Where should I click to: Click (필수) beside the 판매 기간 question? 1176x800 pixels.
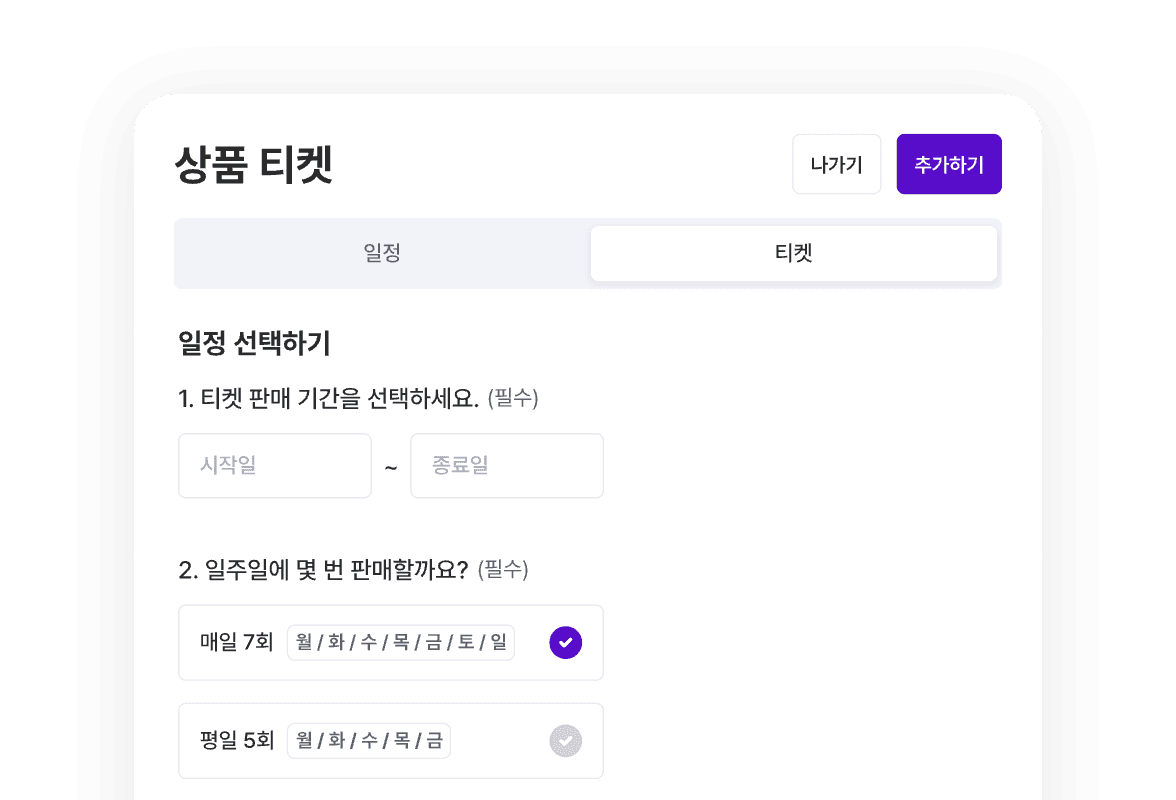(x=513, y=399)
